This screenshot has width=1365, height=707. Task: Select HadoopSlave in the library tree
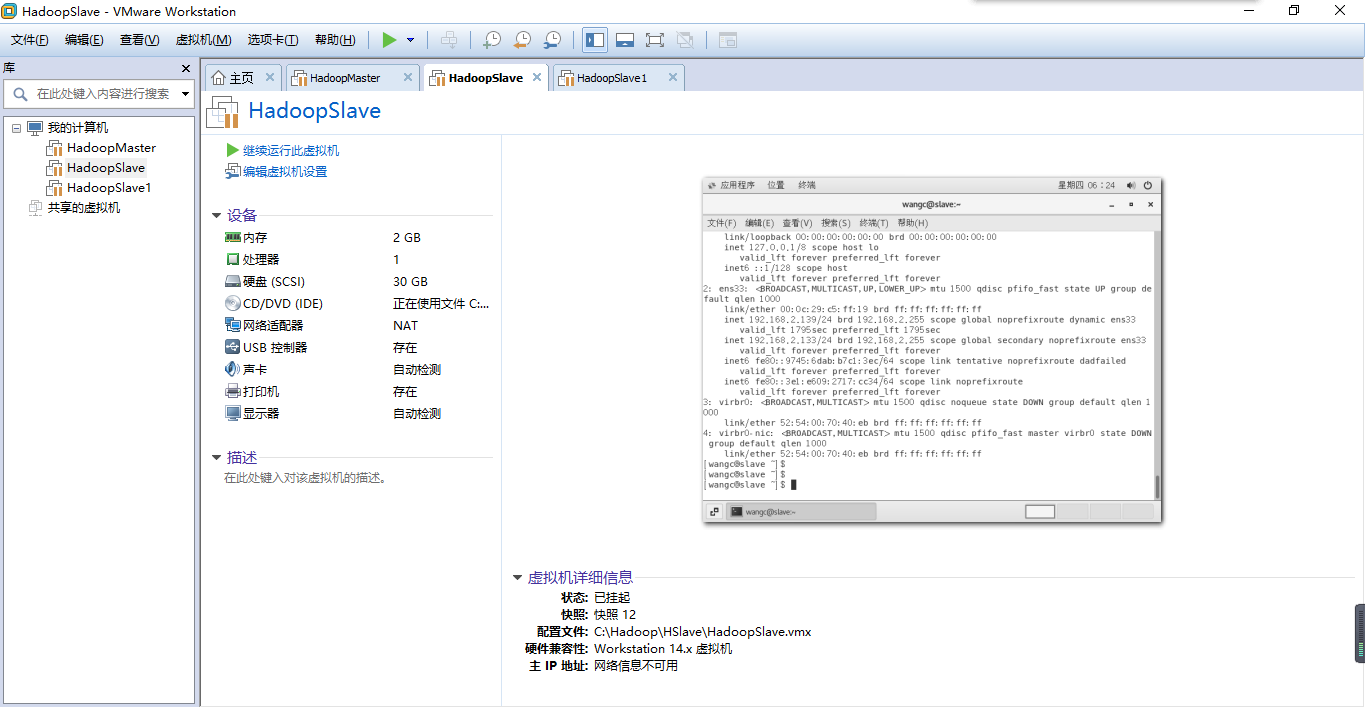[106, 168]
